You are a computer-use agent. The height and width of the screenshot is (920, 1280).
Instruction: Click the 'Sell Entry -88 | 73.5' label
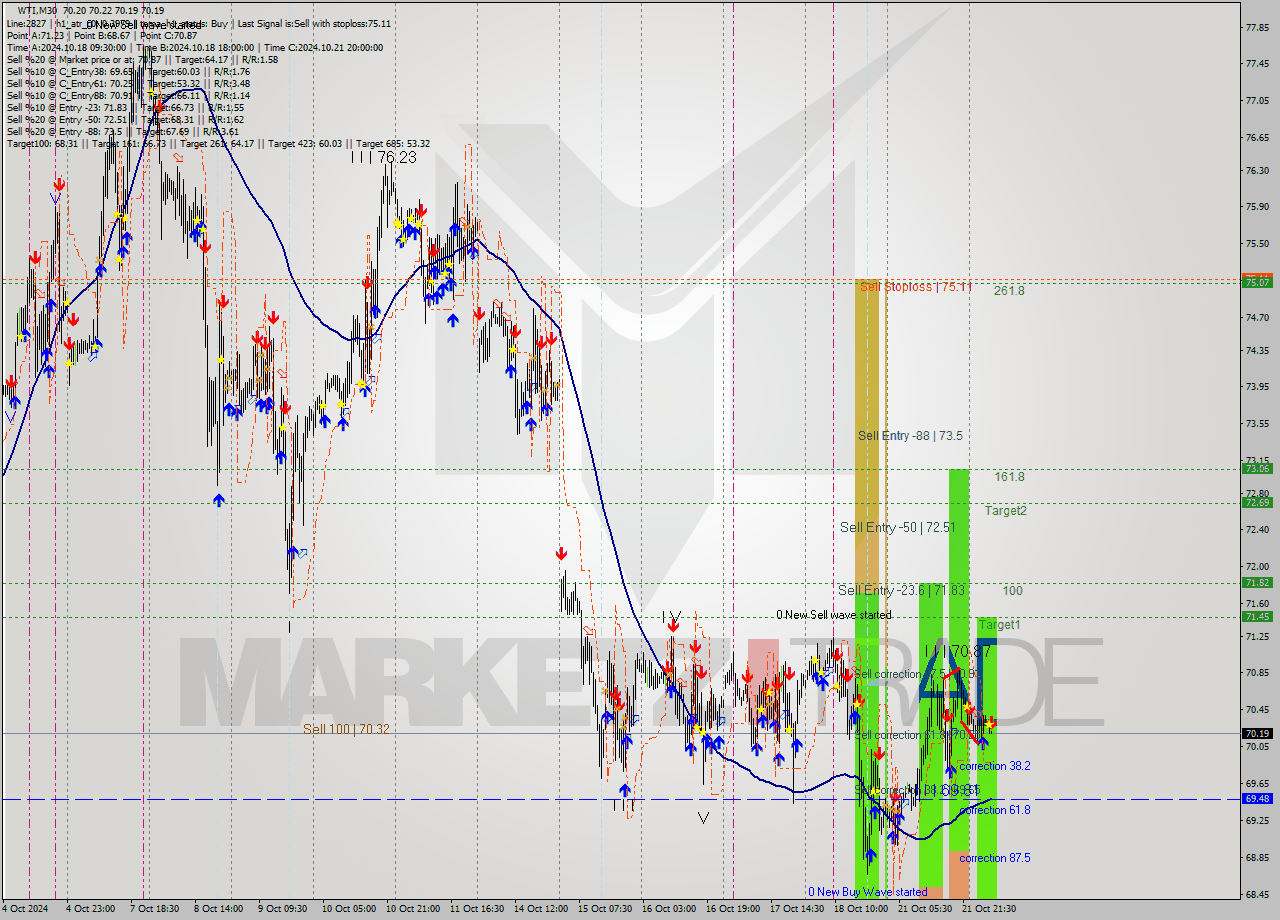(x=910, y=436)
